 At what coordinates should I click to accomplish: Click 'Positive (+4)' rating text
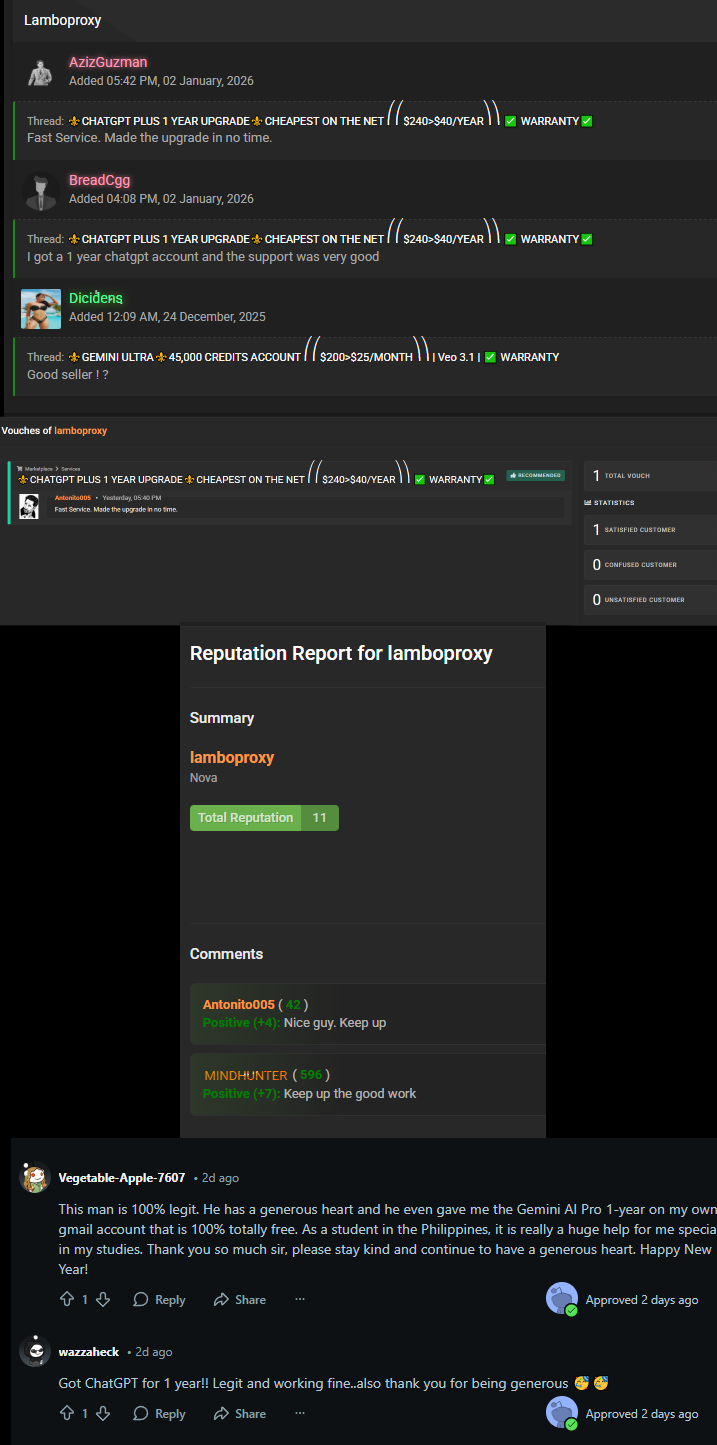tap(241, 1023)
